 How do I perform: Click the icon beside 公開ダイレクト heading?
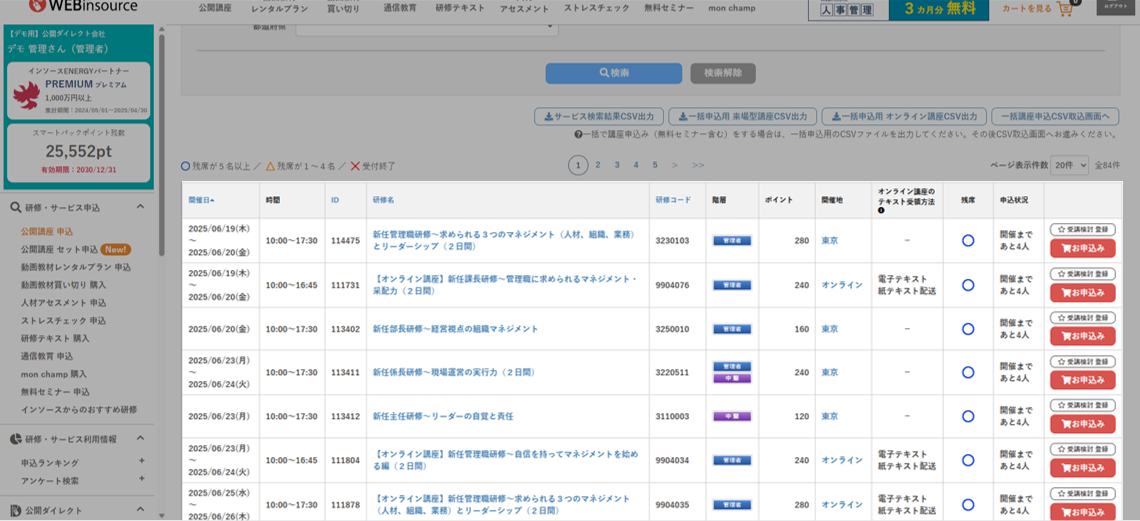click(x=15, y=510)
